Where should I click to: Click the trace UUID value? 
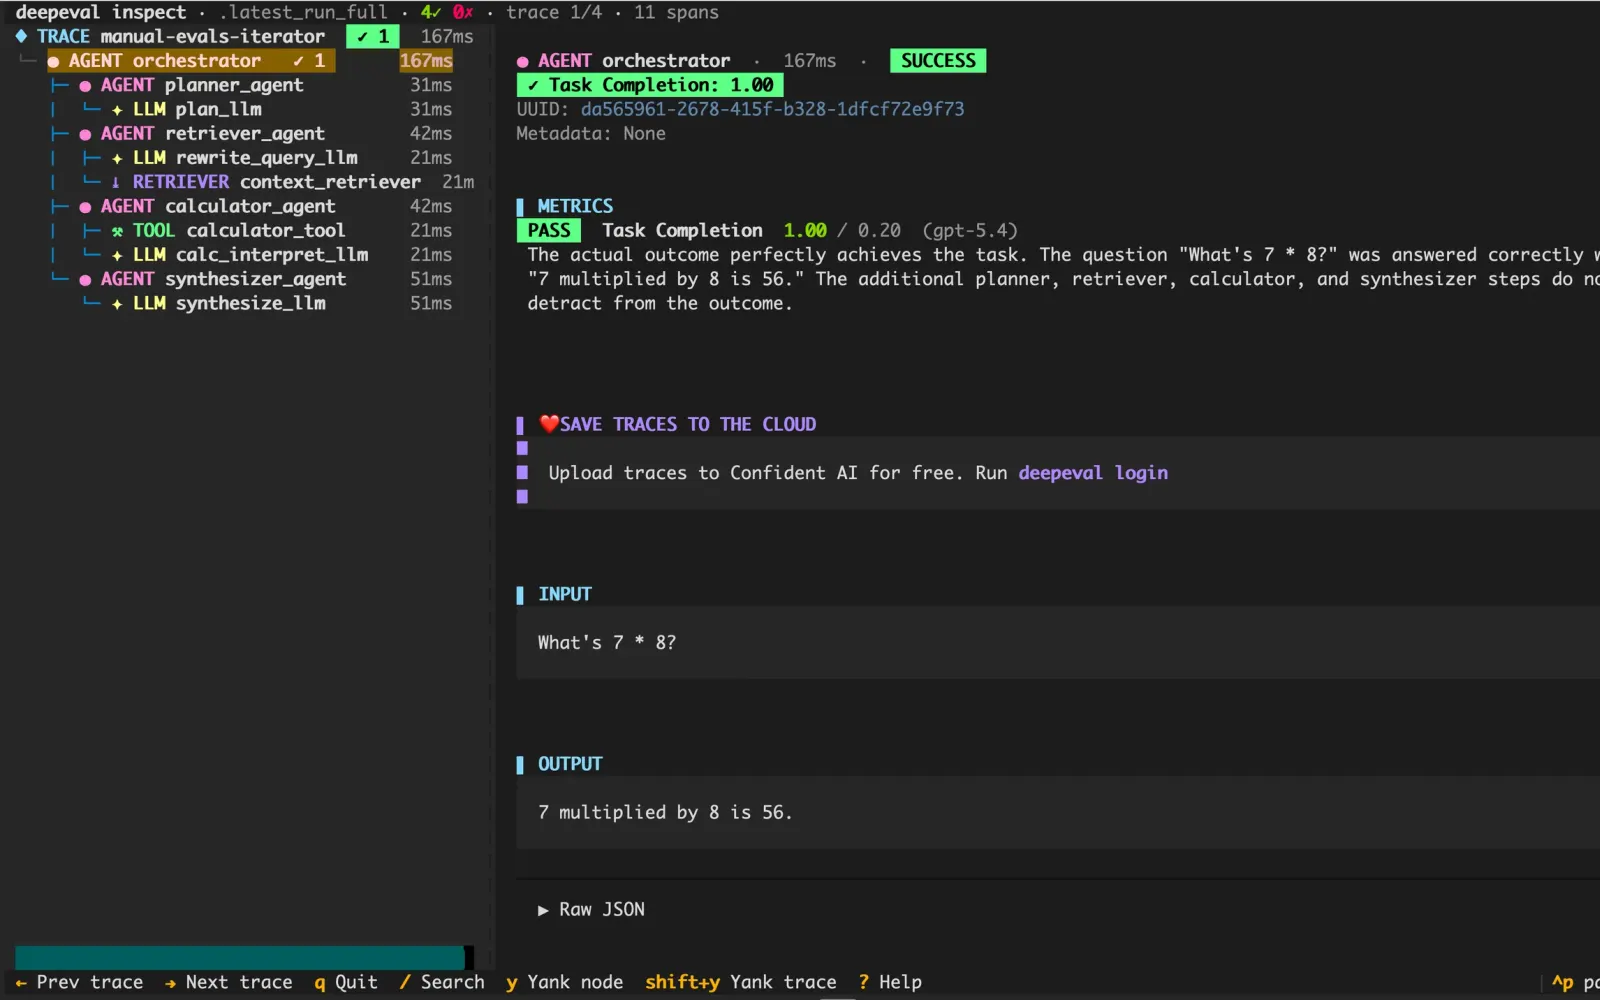[772, 109]
